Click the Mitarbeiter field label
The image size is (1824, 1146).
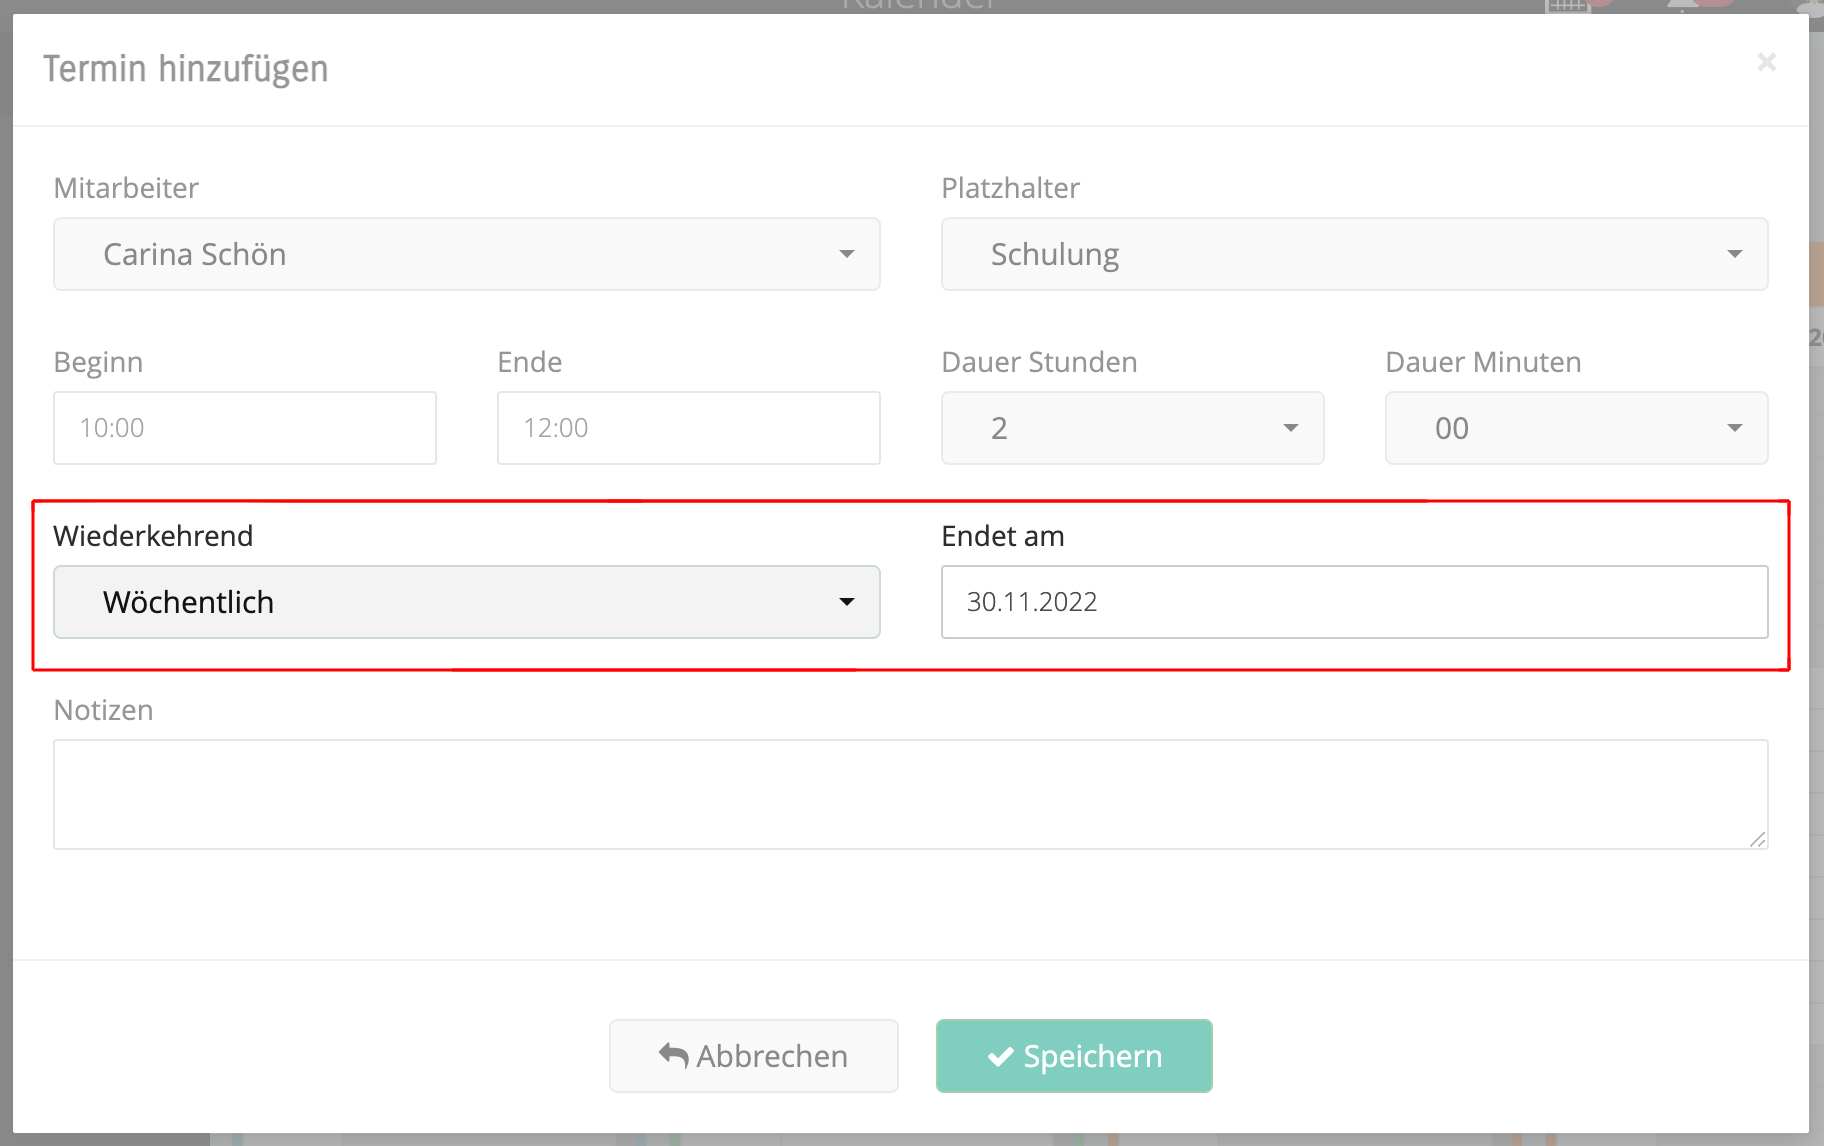pos(126,188)
